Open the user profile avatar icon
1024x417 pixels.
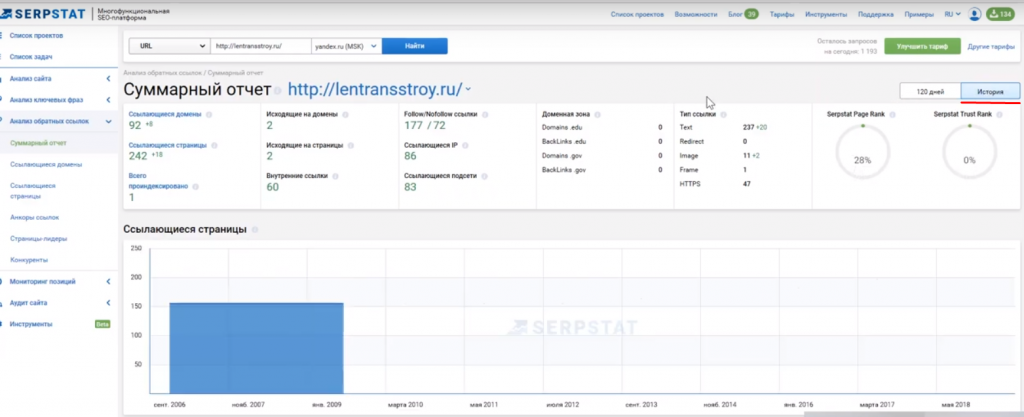pos(974,14)
